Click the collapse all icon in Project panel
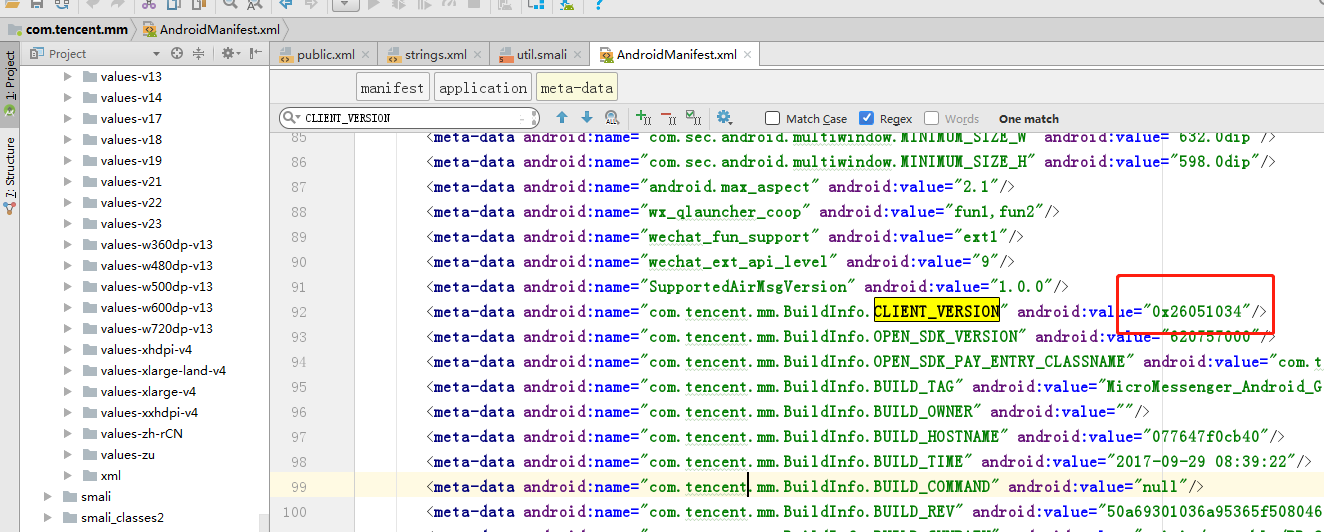The height and width of the screenshot is (532, 1324). tap(198, 54)
